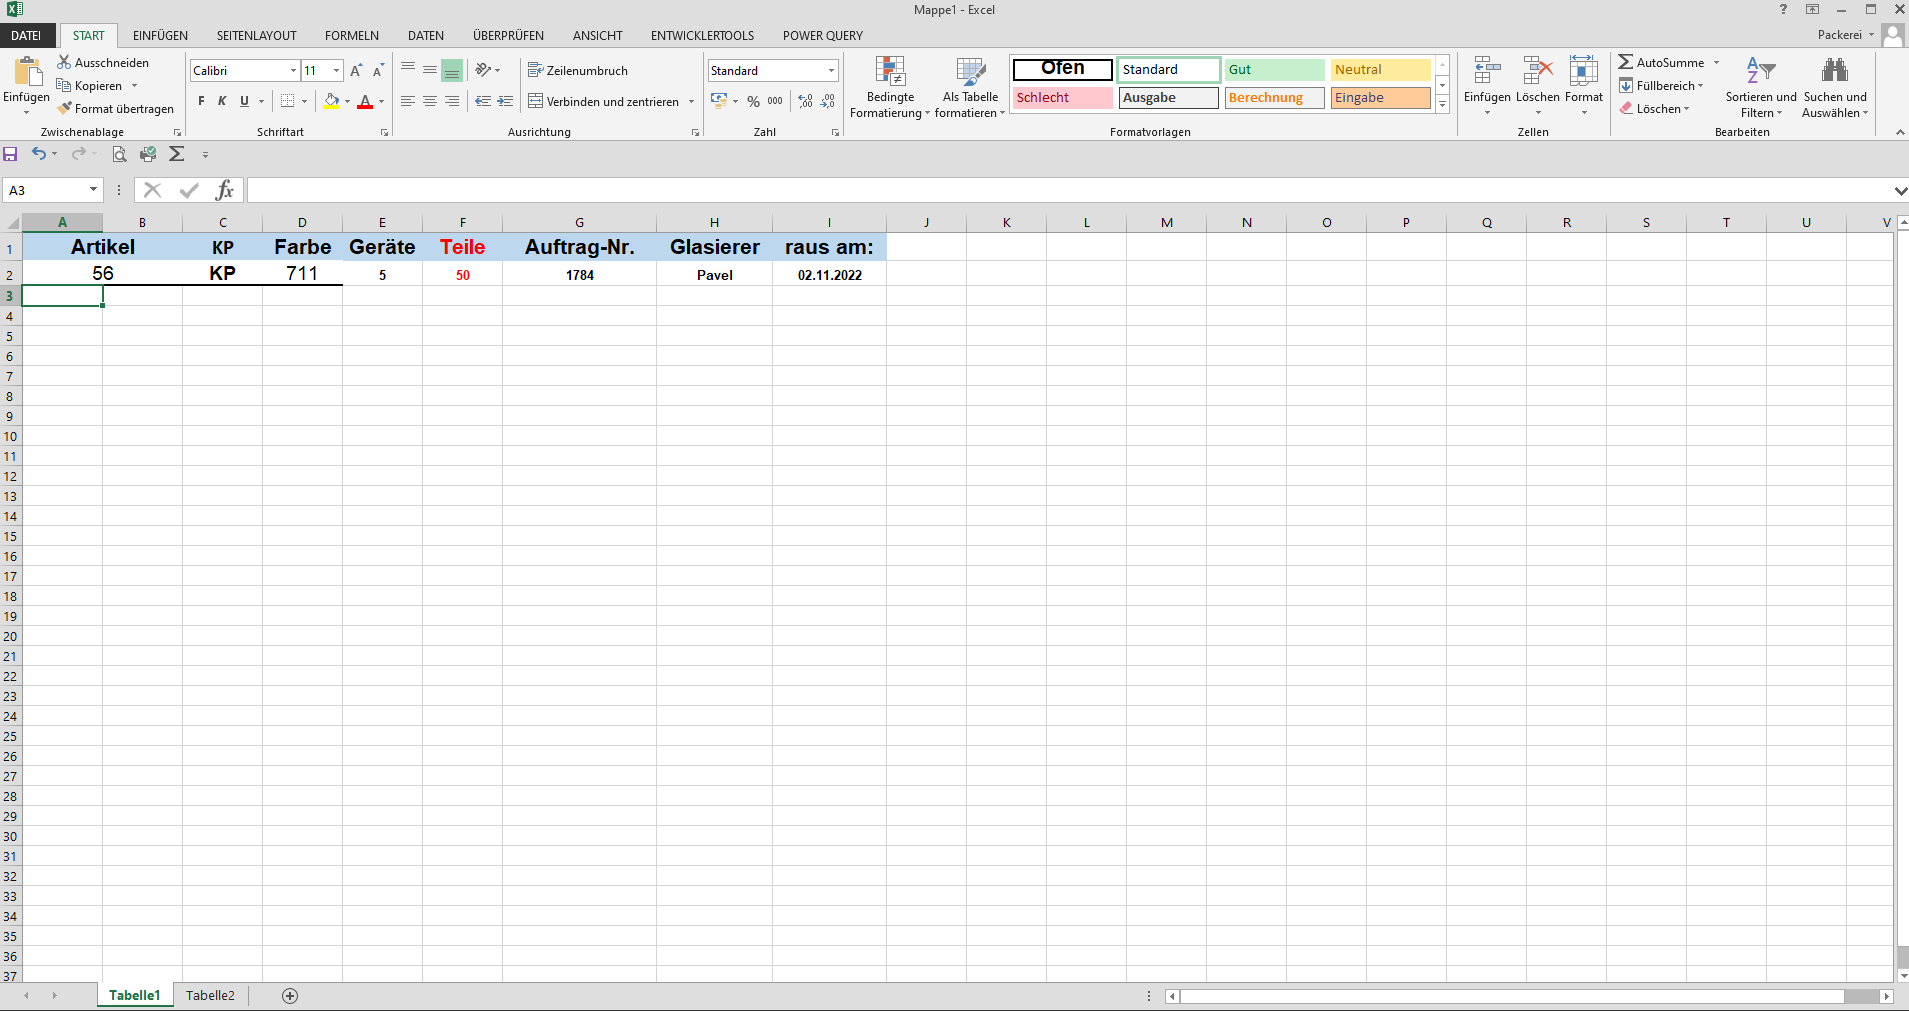The width and height of the screenshot is (1909, 1011).
Task: Open Suchen und Auswählen binoculars
Action: pos(1835,88)
